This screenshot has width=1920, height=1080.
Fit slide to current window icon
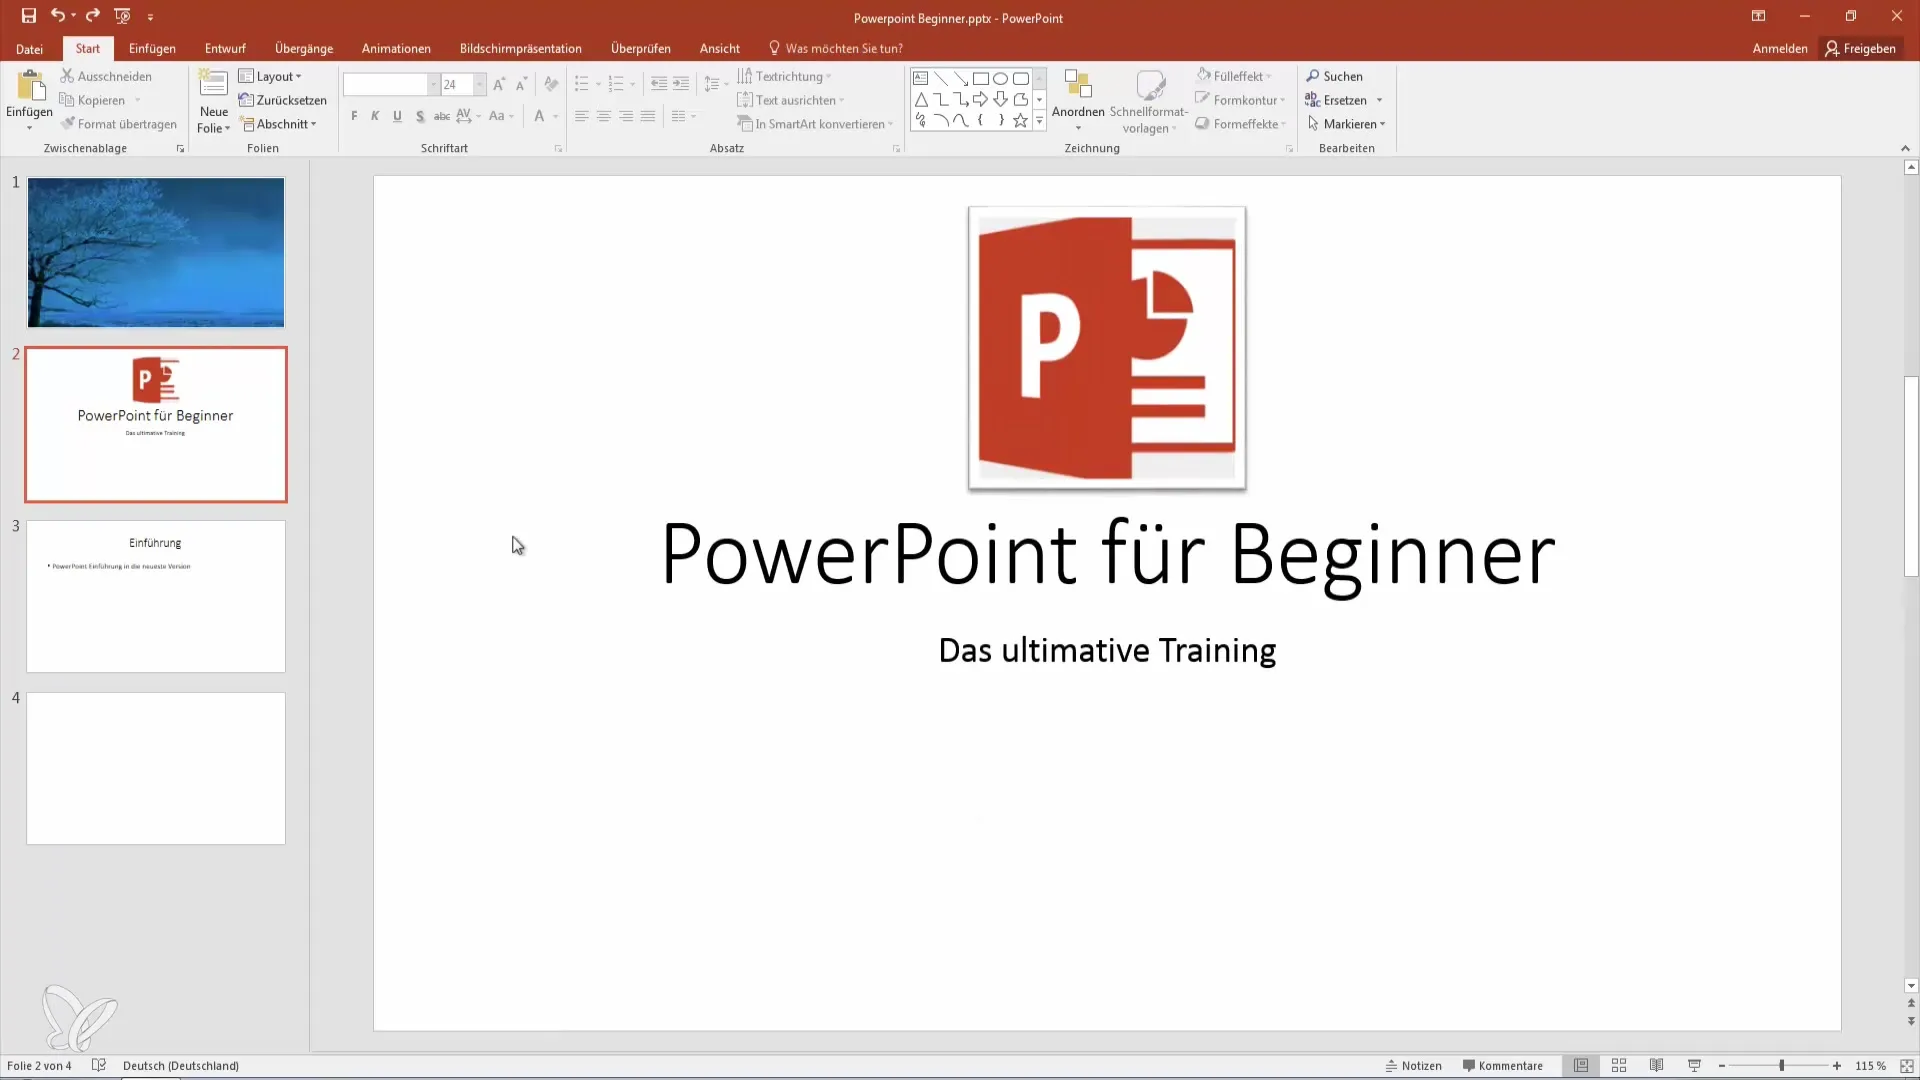(x=1907, y=1066)
